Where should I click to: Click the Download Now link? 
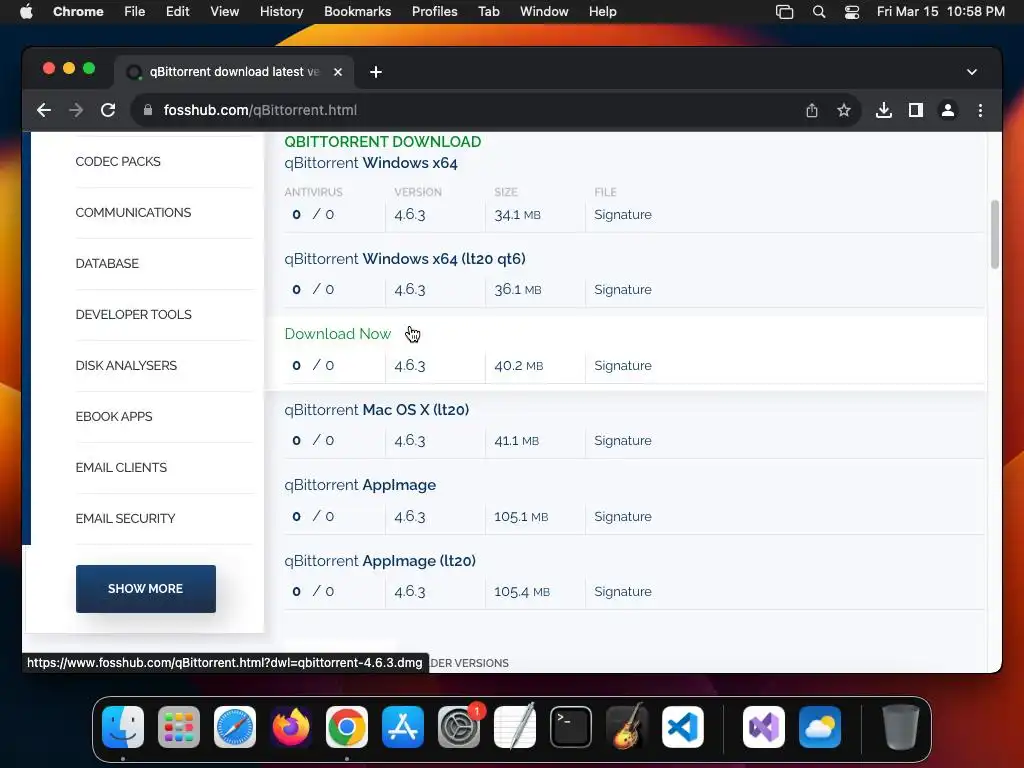pyautogui.click(x=338, y=334)
